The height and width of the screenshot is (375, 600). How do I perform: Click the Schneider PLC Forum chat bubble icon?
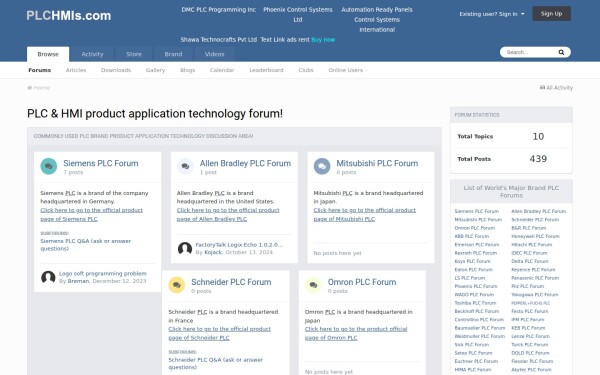tap(176, 285)
